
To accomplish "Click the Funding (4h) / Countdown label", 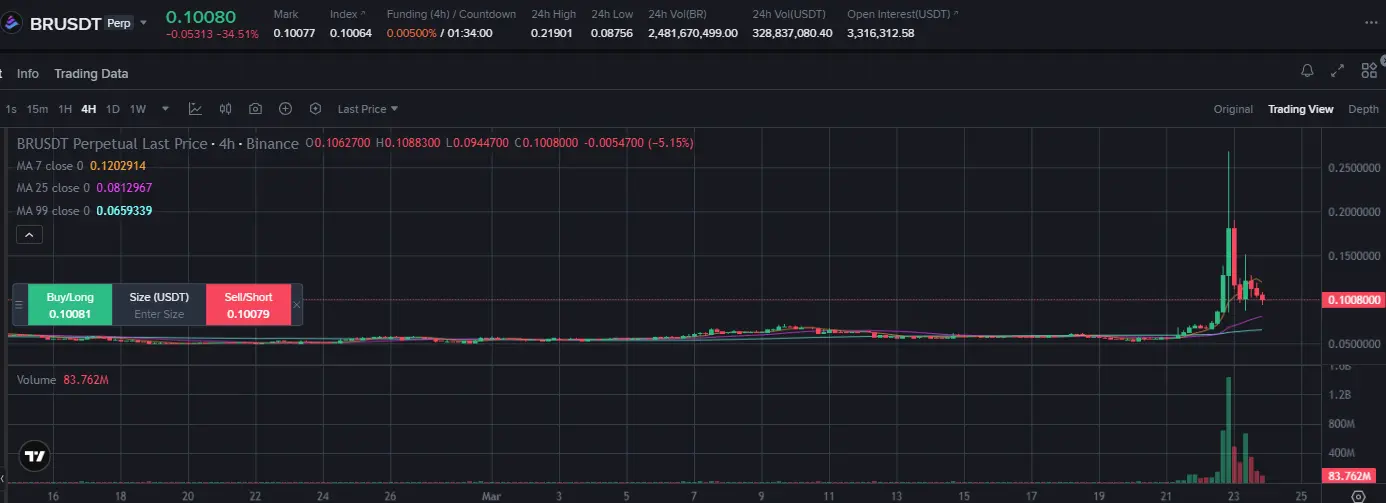I will tap(451, 14).
